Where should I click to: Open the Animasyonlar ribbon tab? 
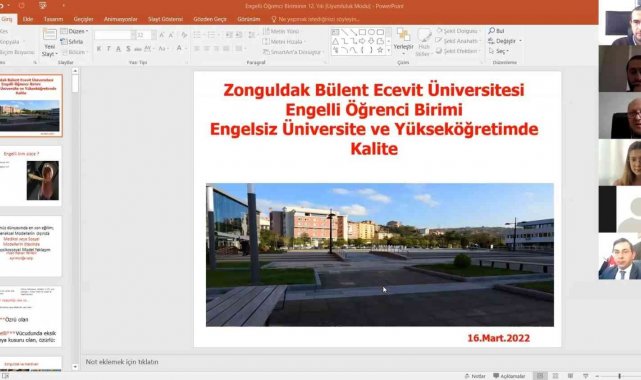coord(121,19)
